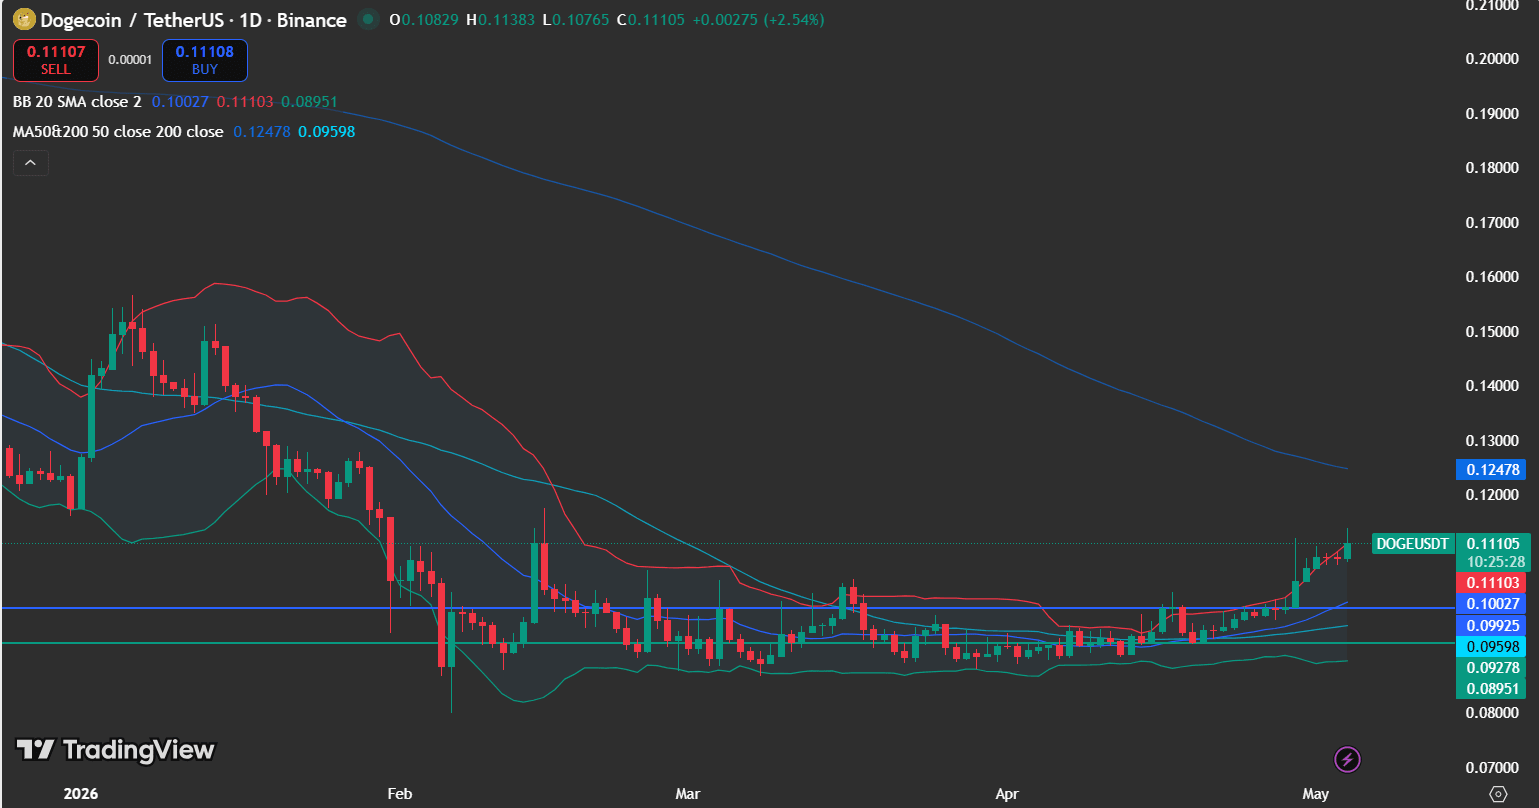Click the close value C0.11105 in header
The image size is (1539, 808).
650,20
